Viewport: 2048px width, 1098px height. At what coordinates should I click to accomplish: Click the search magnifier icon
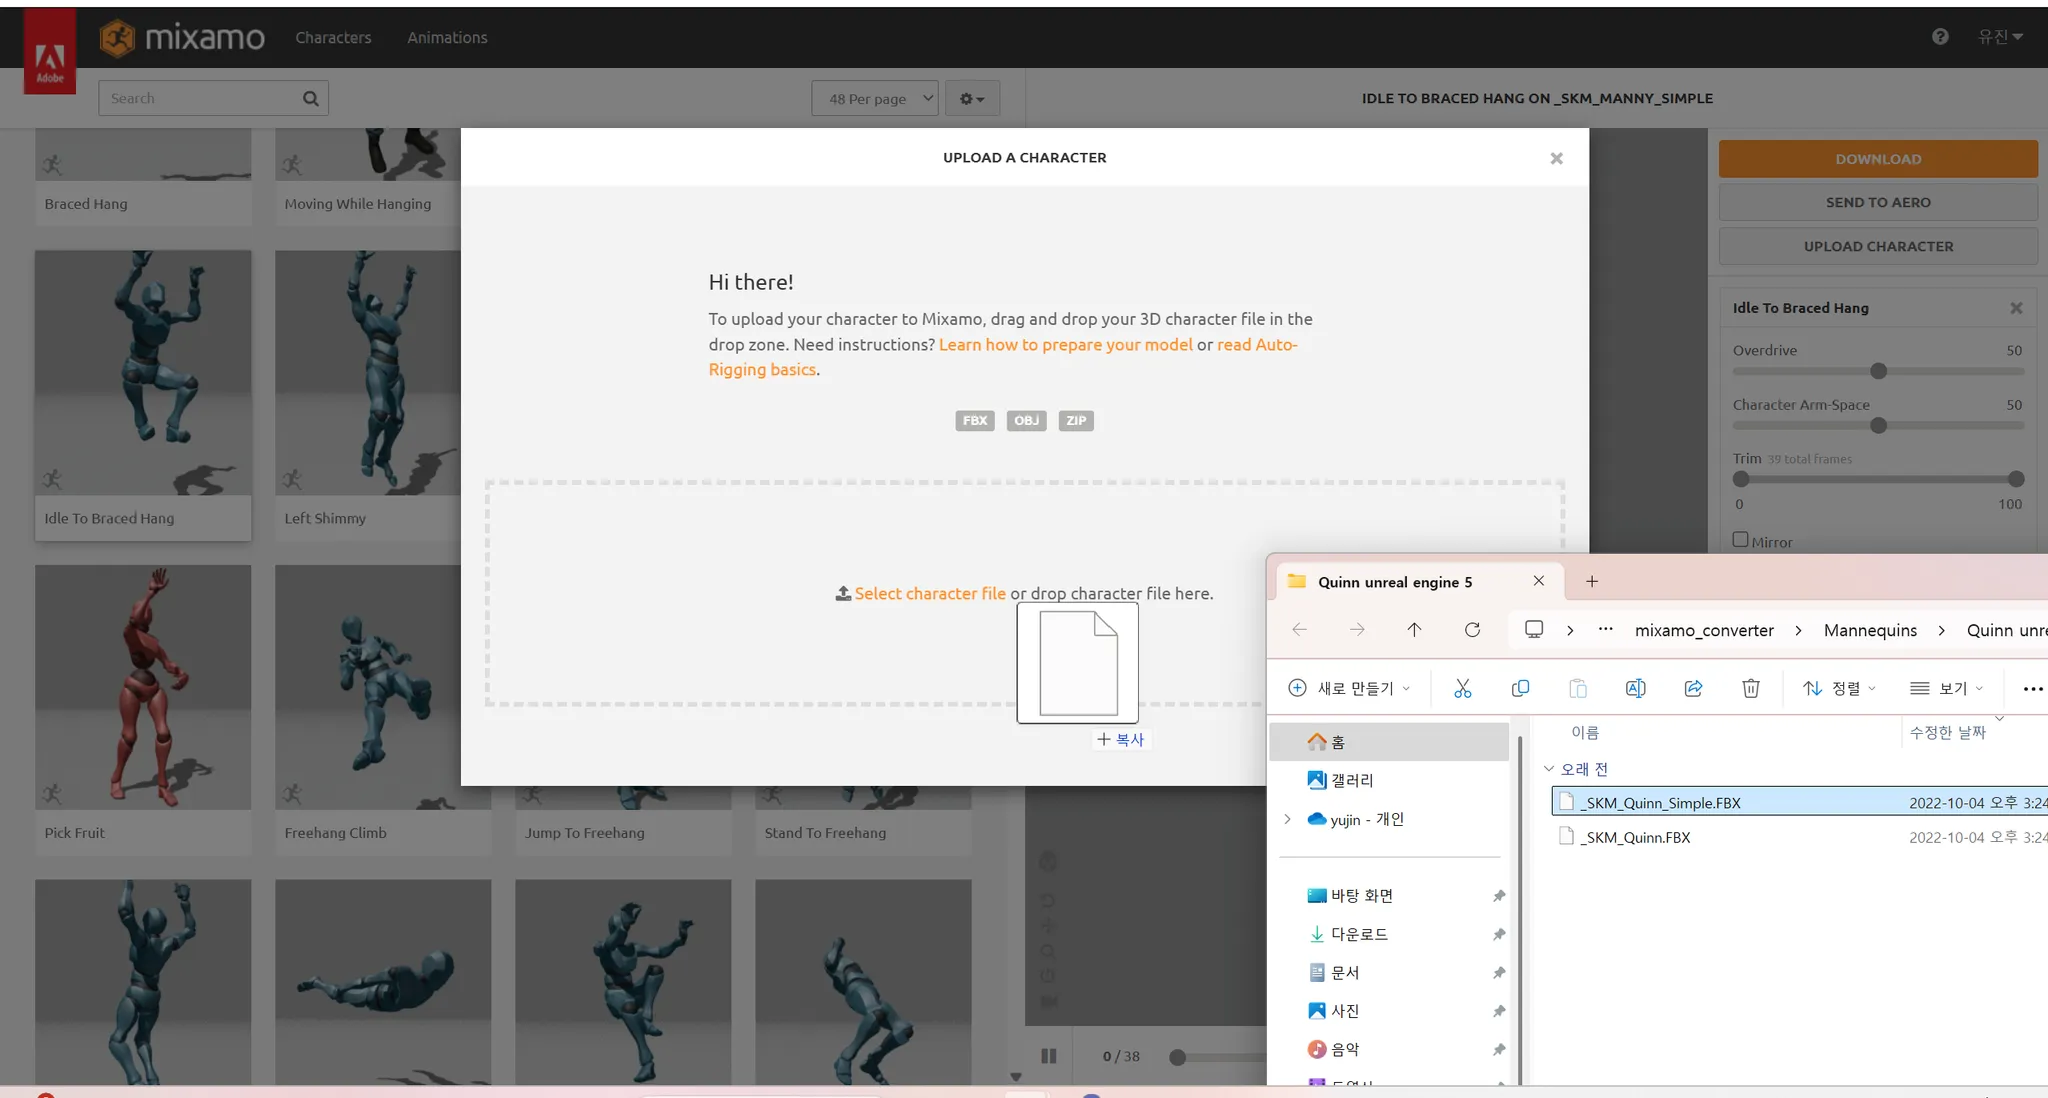click(x=310, y=98)
